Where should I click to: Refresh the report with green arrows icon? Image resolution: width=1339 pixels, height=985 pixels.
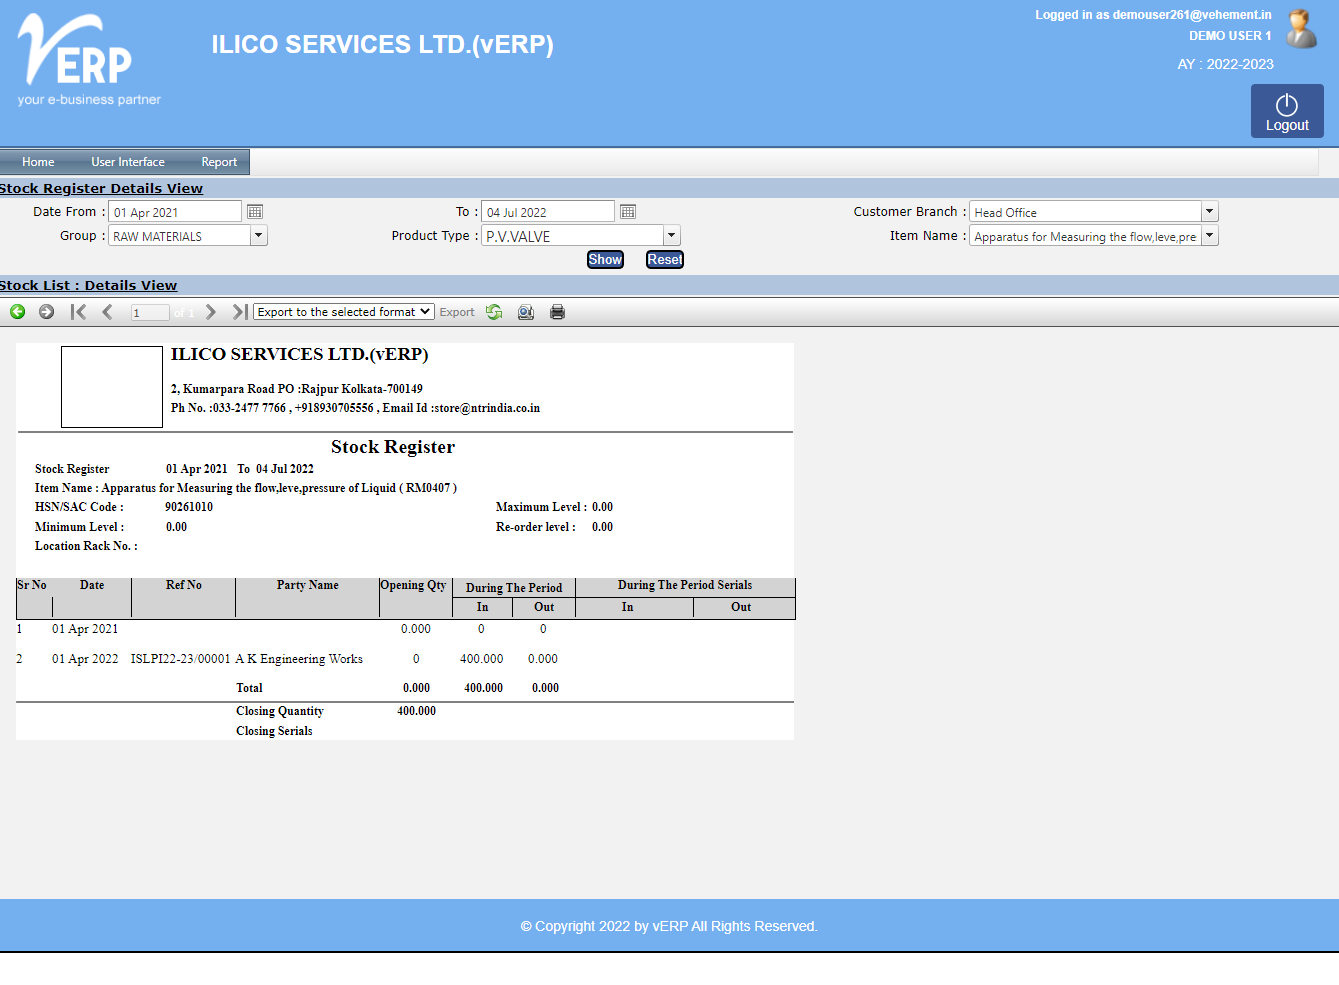(494, 312)
